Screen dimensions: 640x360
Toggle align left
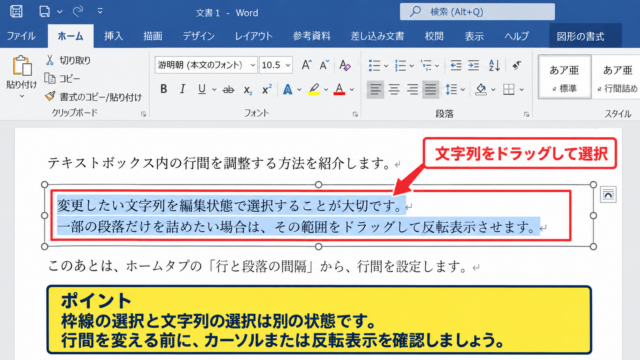pyautogui.click(x=375, y=89)
